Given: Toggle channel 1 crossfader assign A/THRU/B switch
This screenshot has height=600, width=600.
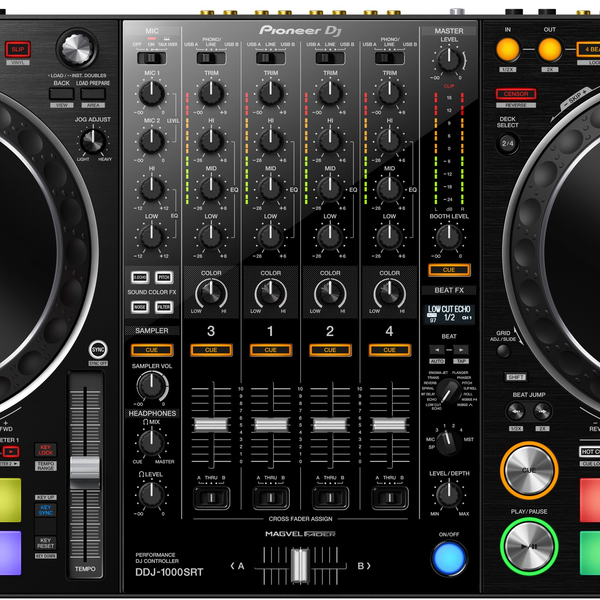Looking at the screenshot, I should [271, 498].
